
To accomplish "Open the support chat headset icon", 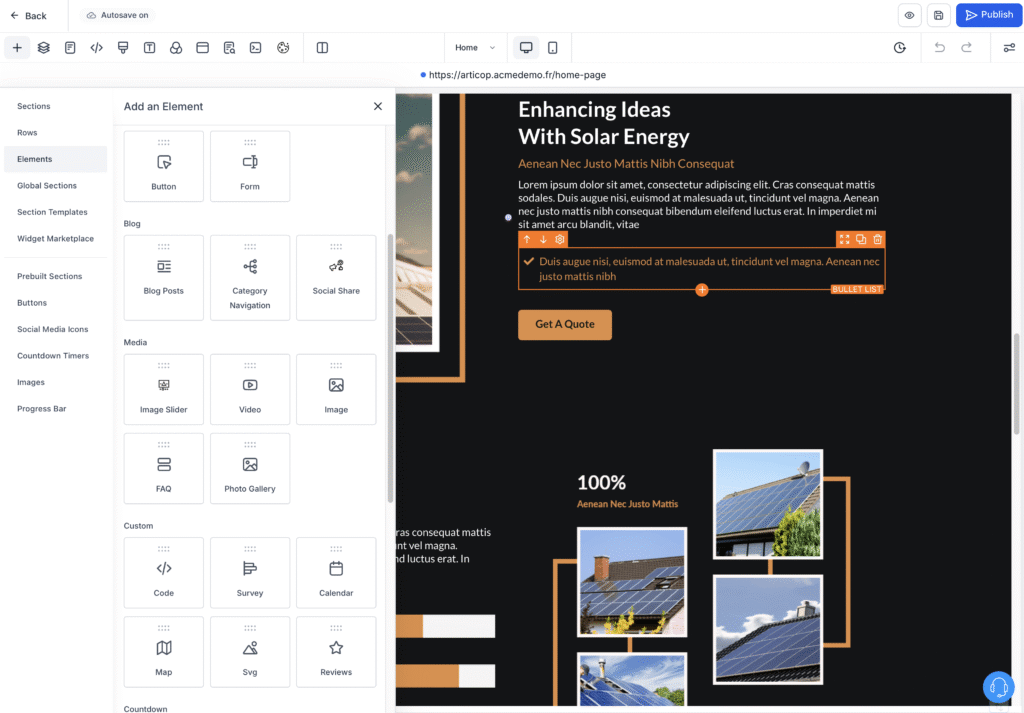I will pyautogui.click(x=999, y=687).
